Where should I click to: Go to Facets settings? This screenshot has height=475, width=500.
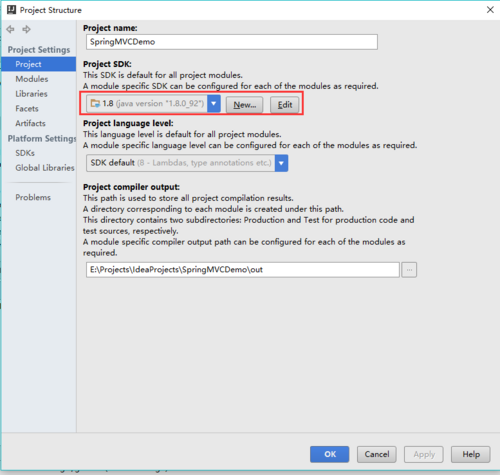[27, 108]
